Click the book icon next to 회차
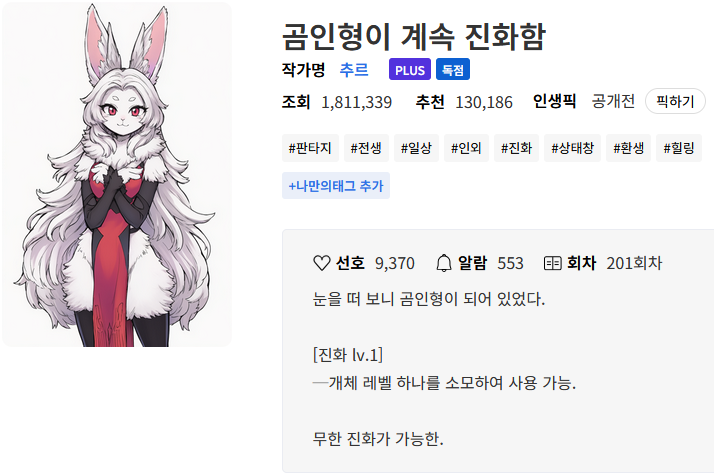 (x=552, y=263)
